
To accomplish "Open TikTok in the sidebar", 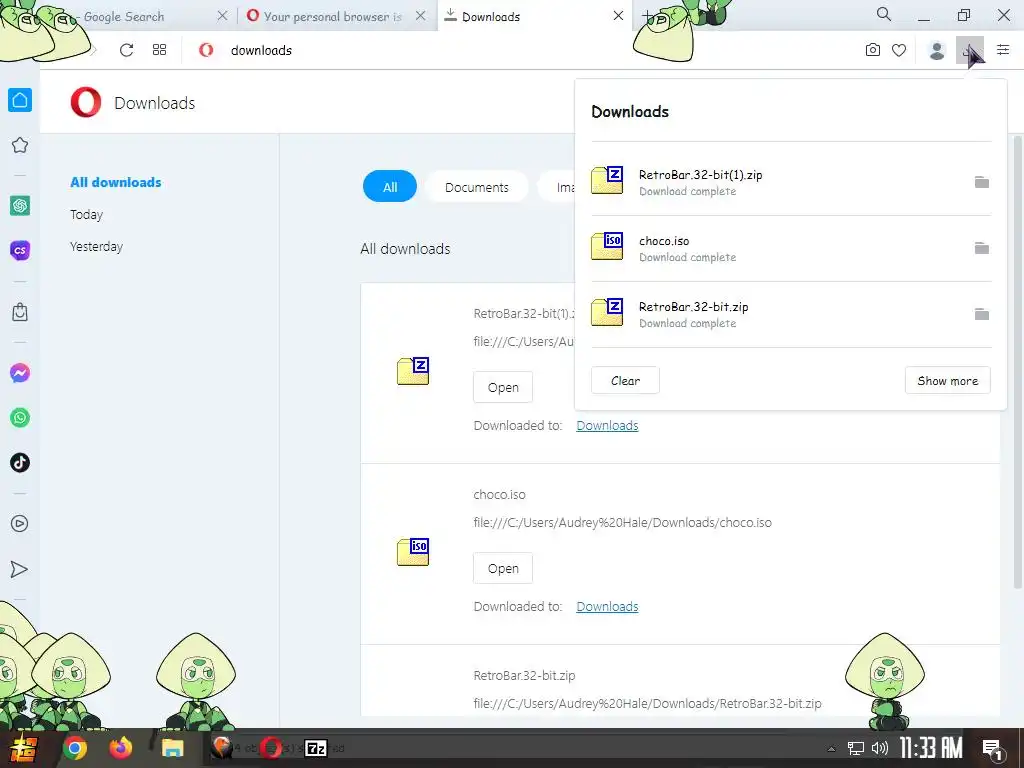I will tap(20, 462).
